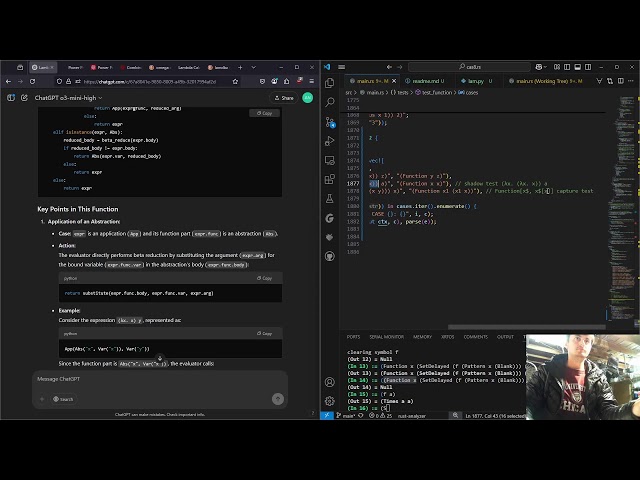Toggle the ChatGPT sidebar
Image resolution: width=640 pixels, height=480 pixels.
[11, 98]
